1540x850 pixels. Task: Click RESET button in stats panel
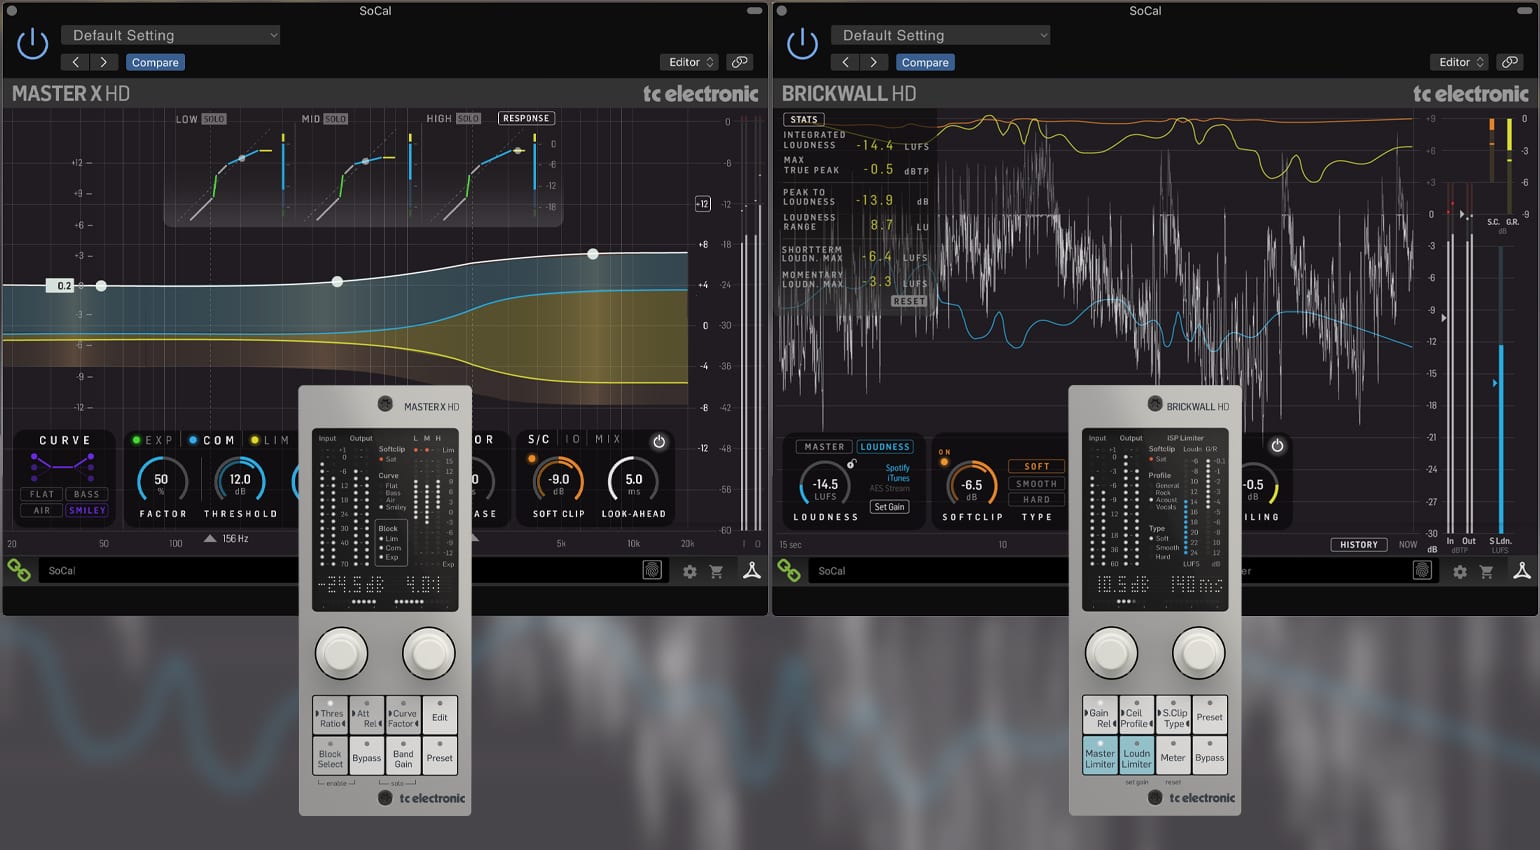coord(909,301)
